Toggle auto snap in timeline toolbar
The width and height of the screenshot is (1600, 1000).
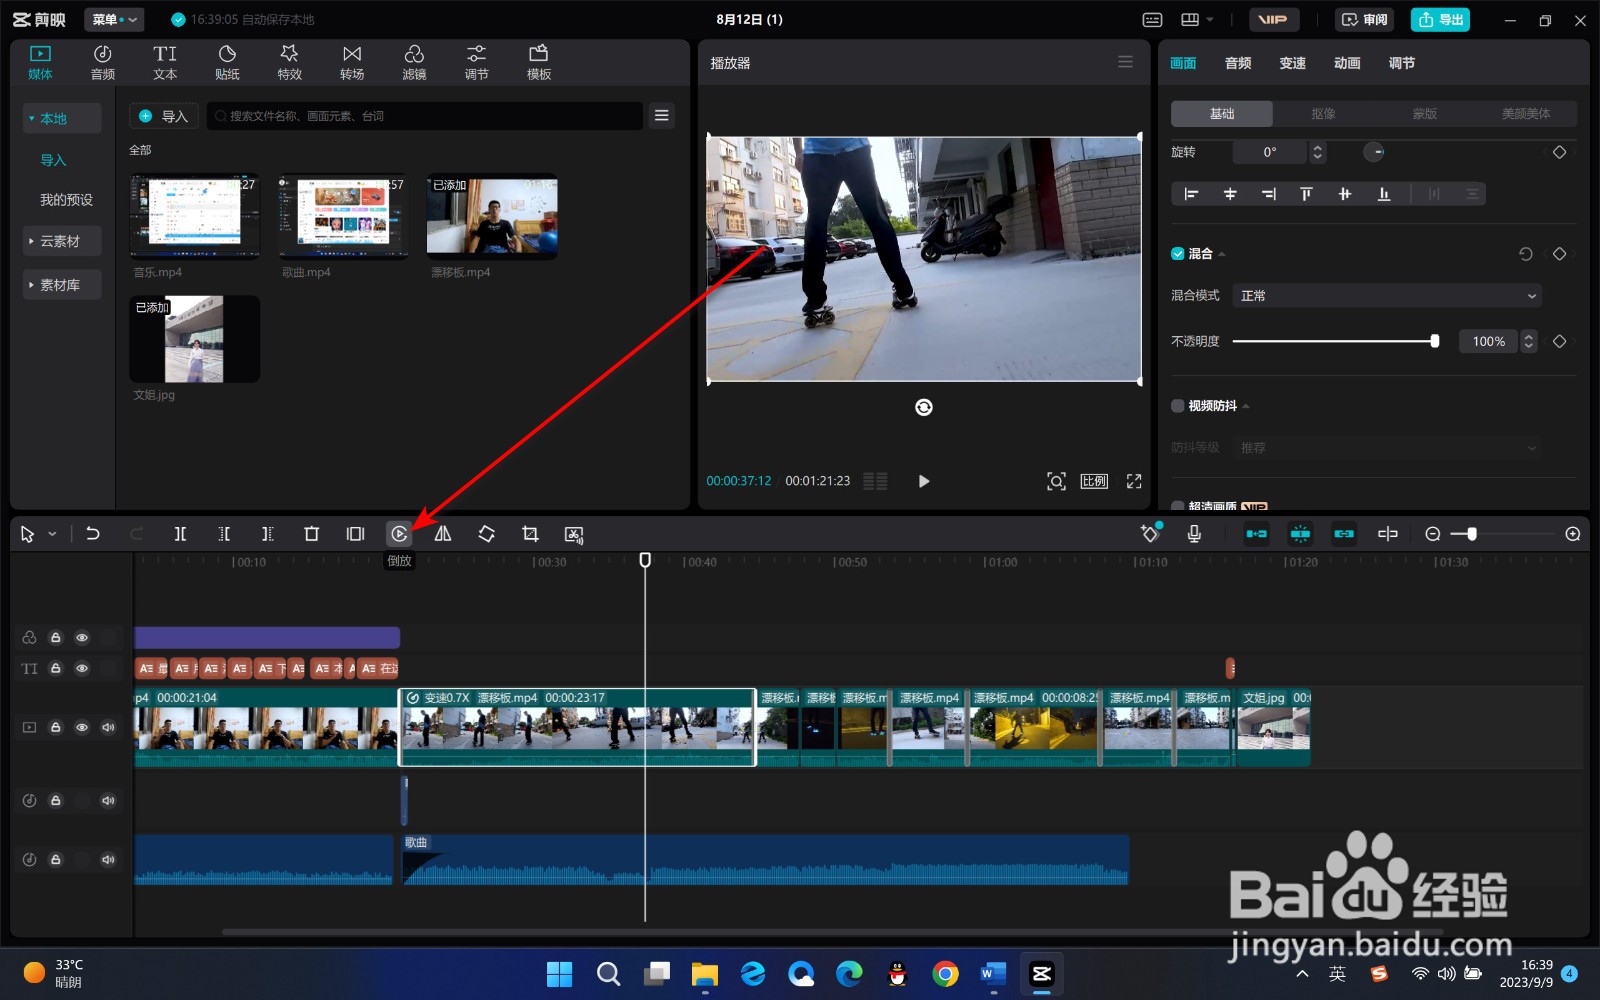(1300, 534)
